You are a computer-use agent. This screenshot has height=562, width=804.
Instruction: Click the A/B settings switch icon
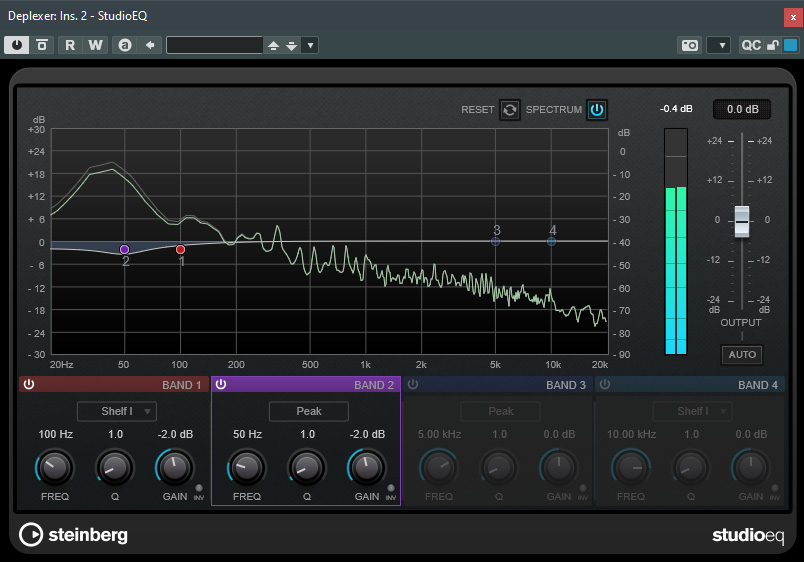tap(125, 45)
